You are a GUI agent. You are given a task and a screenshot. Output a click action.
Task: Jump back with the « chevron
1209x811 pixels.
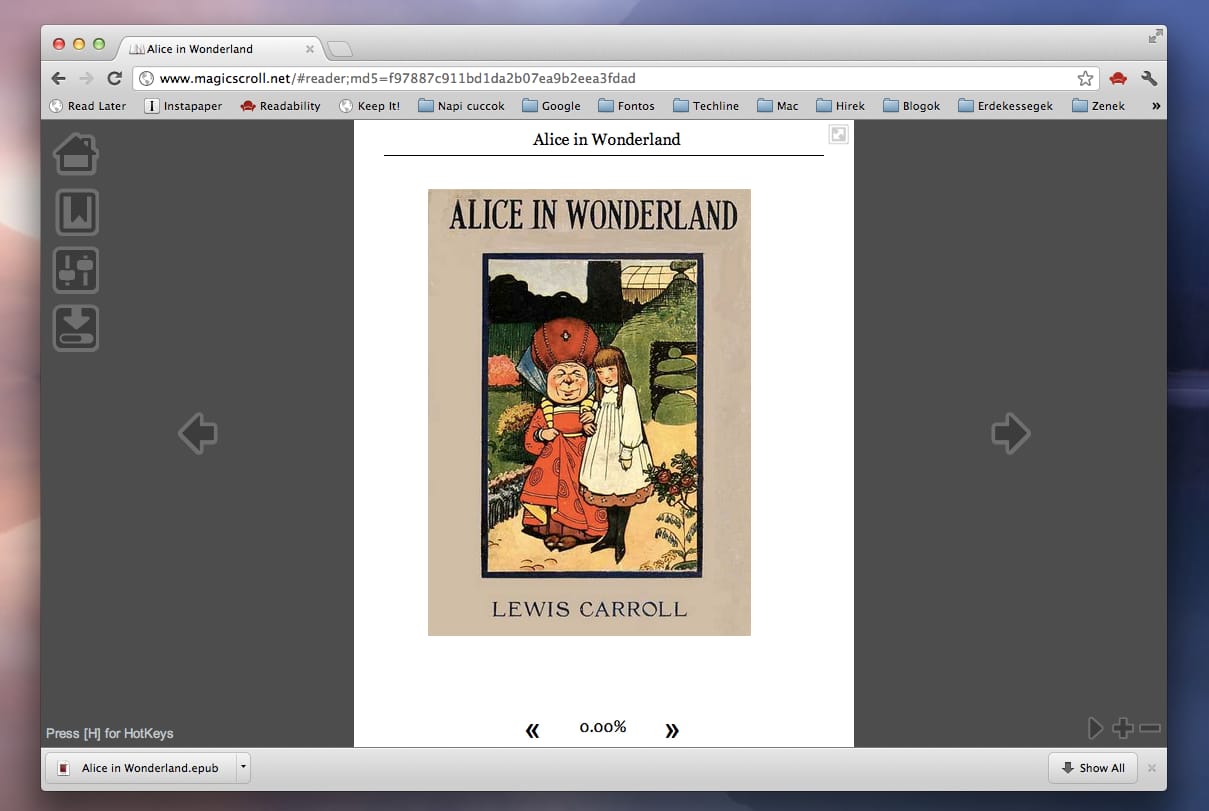click(x=532, y=730)
